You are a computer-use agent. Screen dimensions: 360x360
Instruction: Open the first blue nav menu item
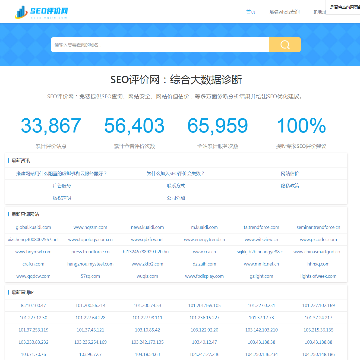[250, 12]
